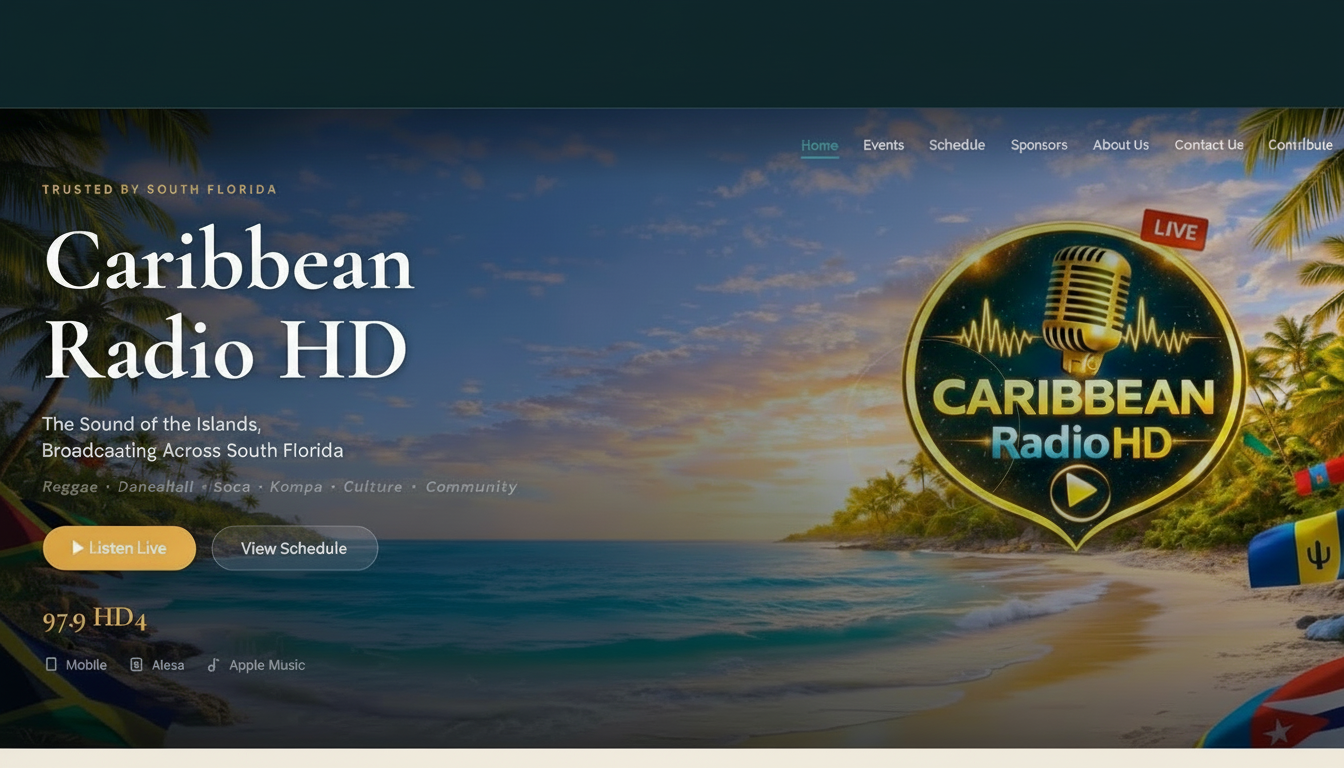Open the Schedule menu item
Image resolution: width=1344 pixels, height=768 pixels.
point(957,144)
